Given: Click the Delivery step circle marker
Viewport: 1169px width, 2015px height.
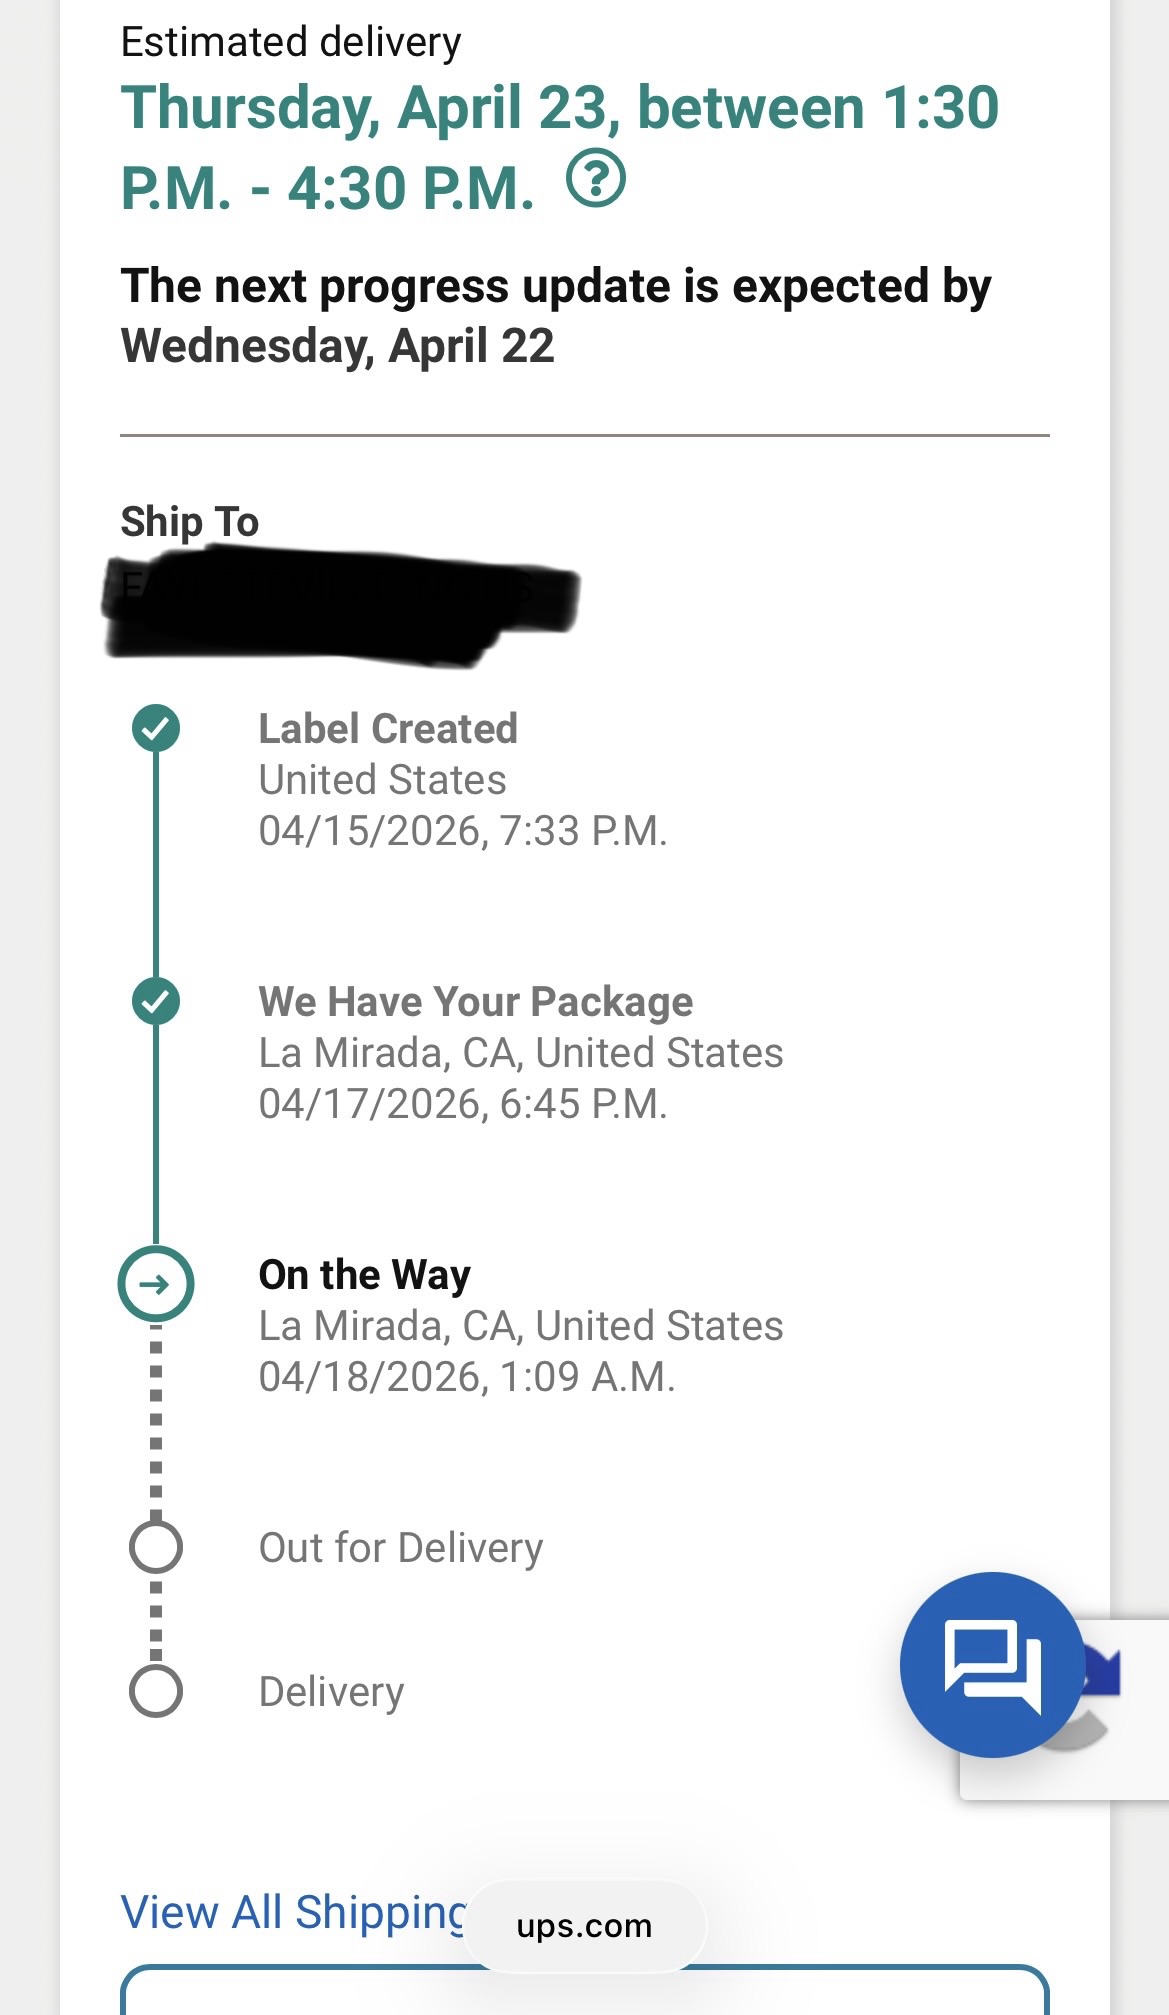Looking at the screenshot, I should (x=156, y=1691).
